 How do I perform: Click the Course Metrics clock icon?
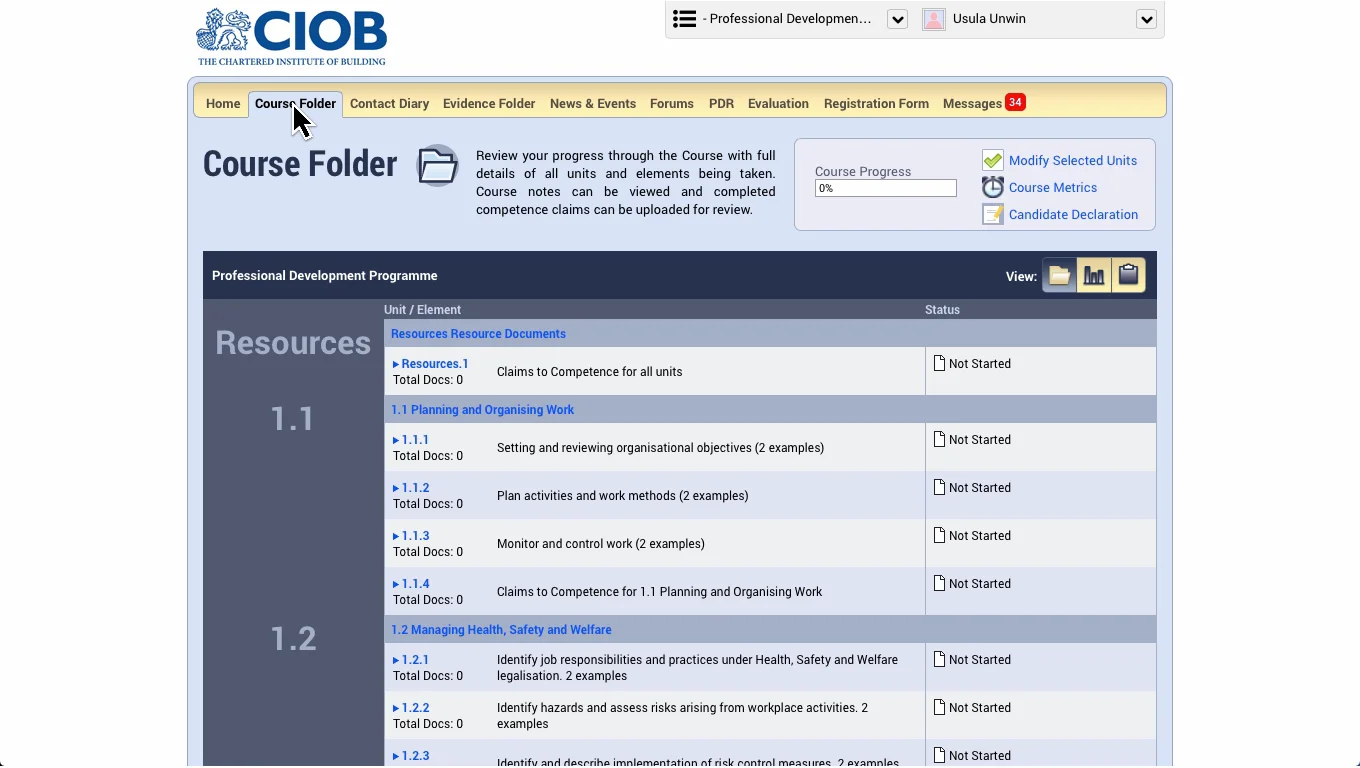[x=993, y=187]
